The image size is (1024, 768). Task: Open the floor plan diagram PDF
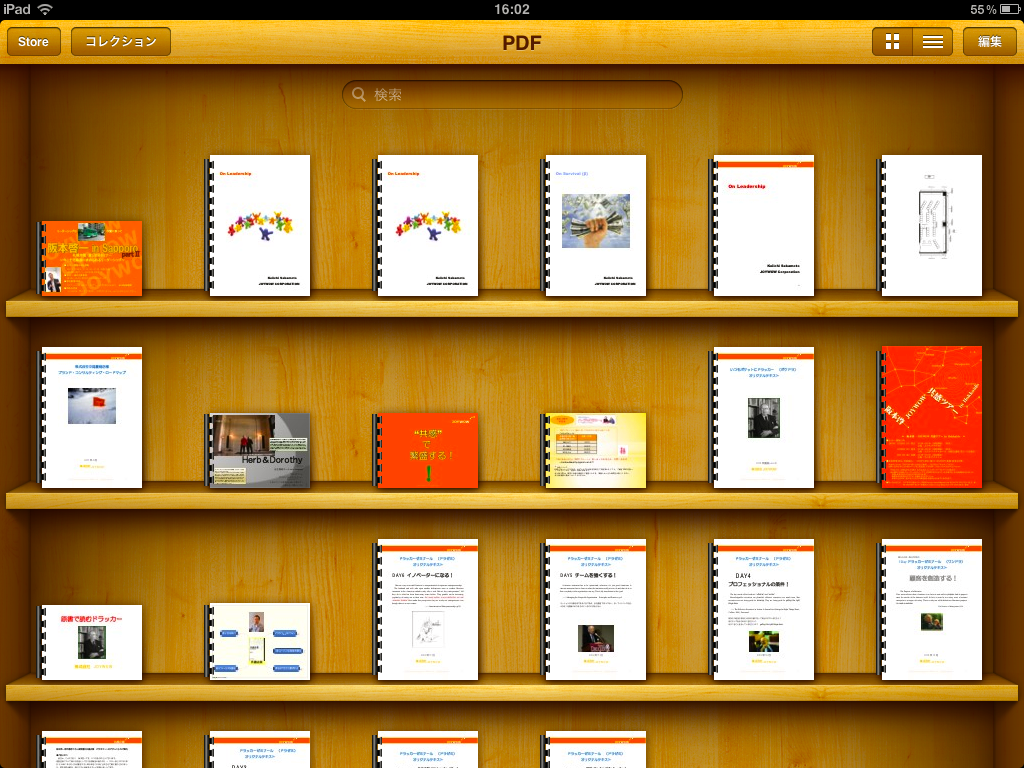click(x=930, y=225)
